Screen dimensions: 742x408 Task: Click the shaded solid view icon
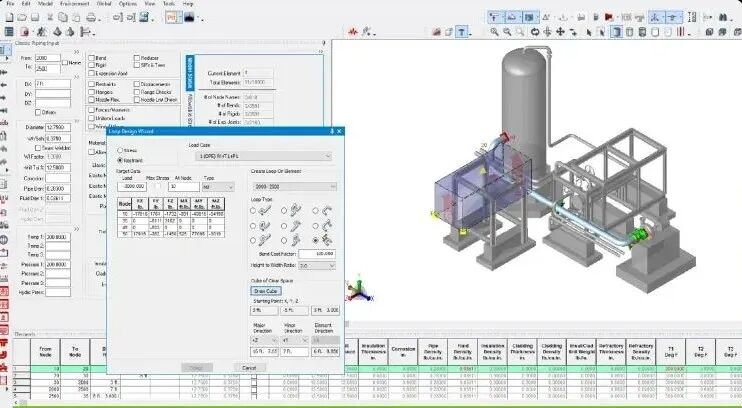click(x=616, y=32)
